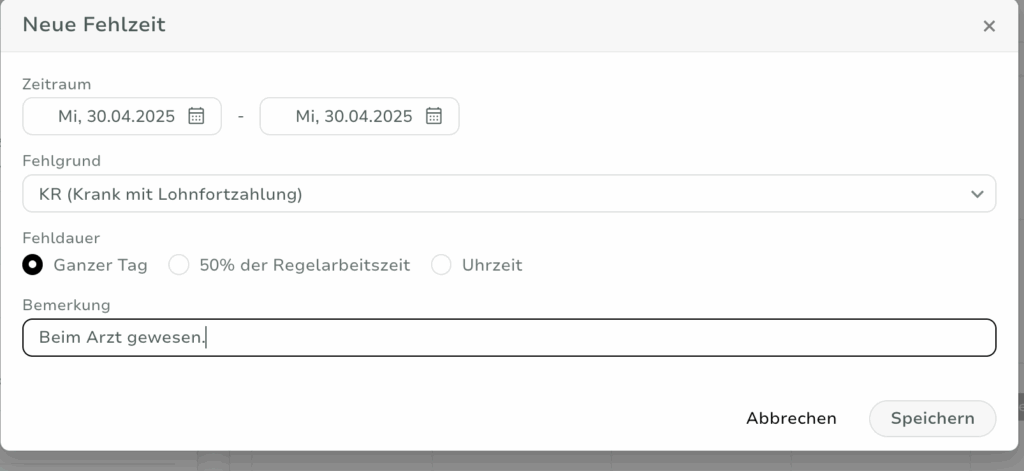Click the dash separator between the dates
The width and height of the screenshot is (1024, 471).
(x=241, y=117)
